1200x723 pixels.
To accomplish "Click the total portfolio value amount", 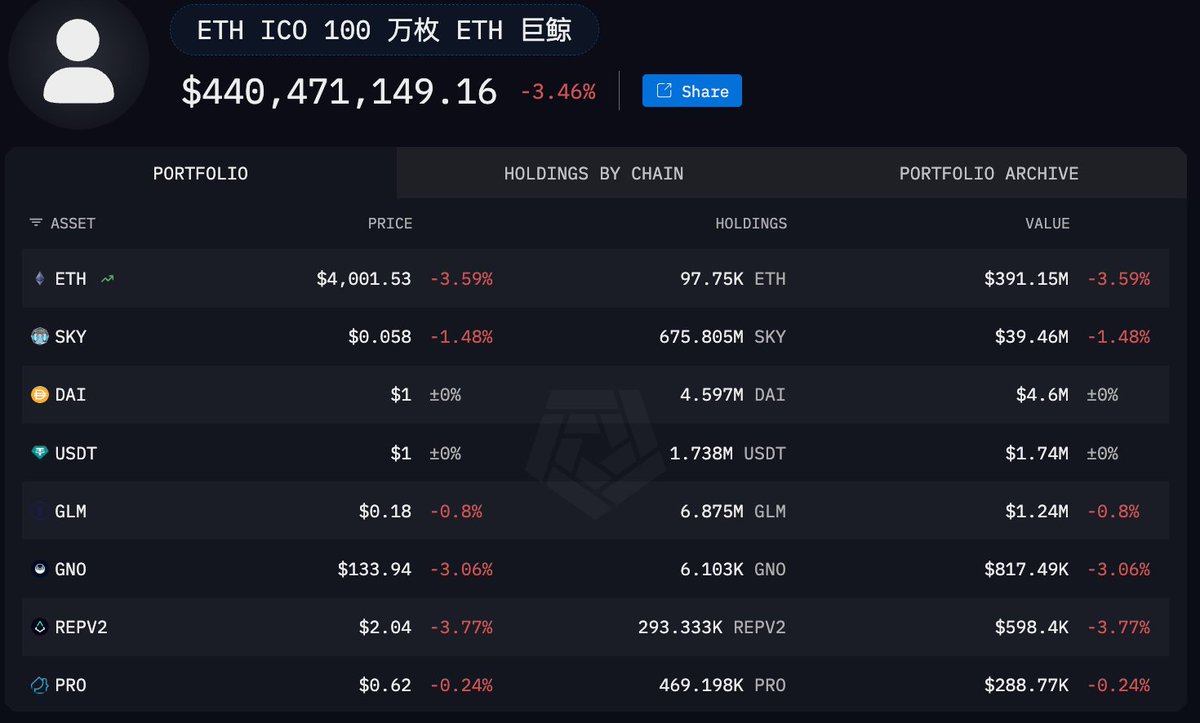I will pyautogui.click(x=339, y=92).
